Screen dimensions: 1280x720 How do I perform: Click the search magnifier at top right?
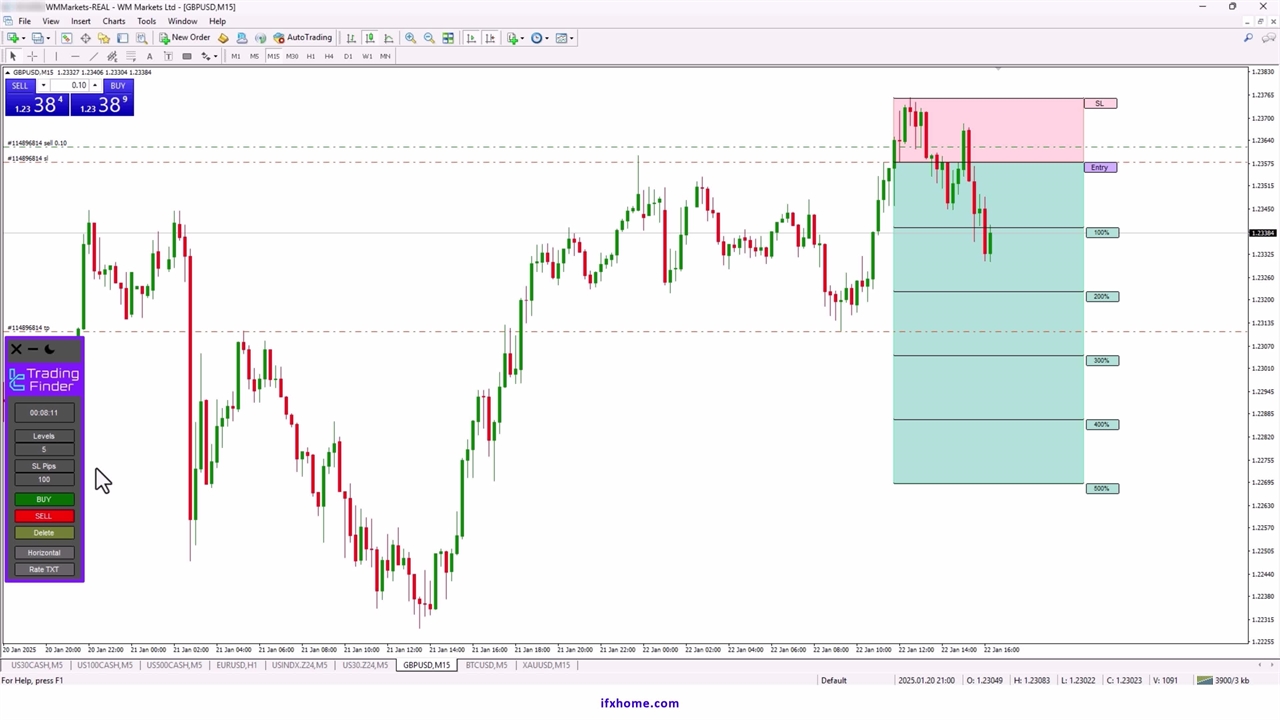point(1248,38)
